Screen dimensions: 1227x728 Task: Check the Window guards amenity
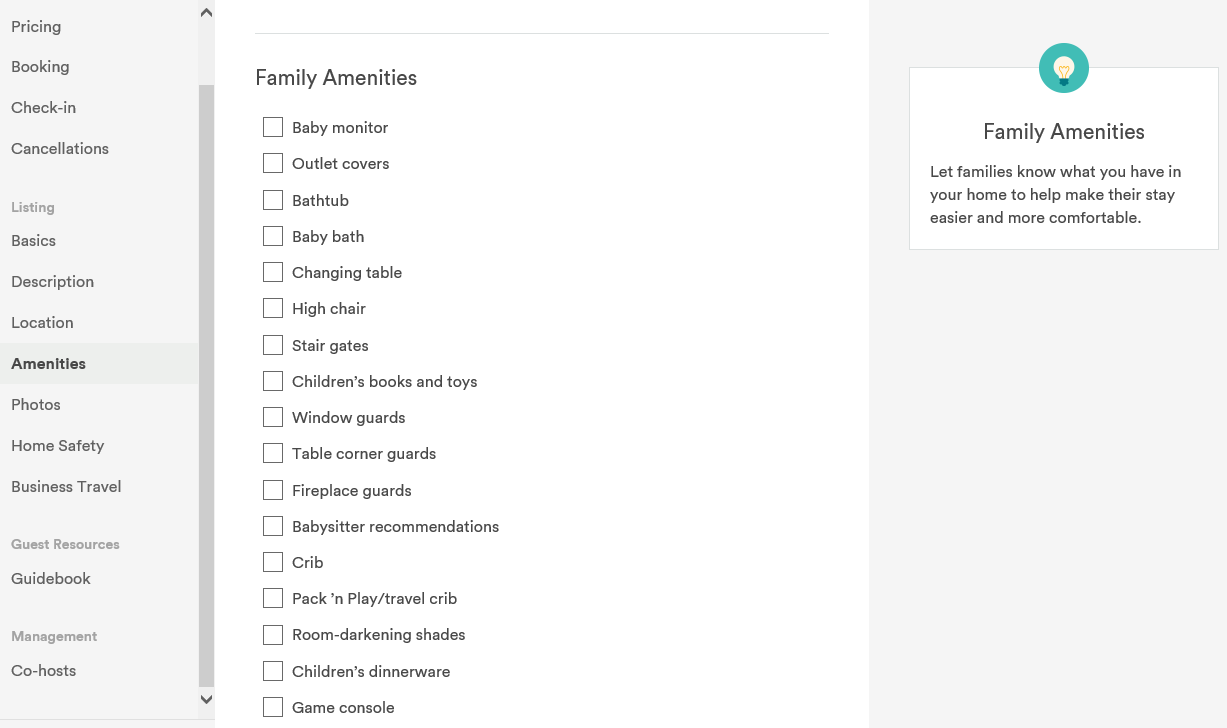[x=273, y=417]
